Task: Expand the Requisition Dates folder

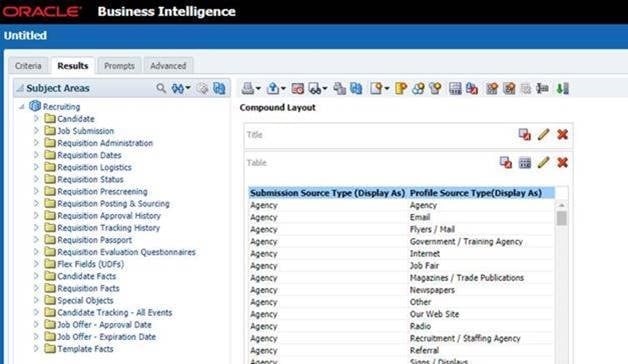Action: tap(36, 155)
